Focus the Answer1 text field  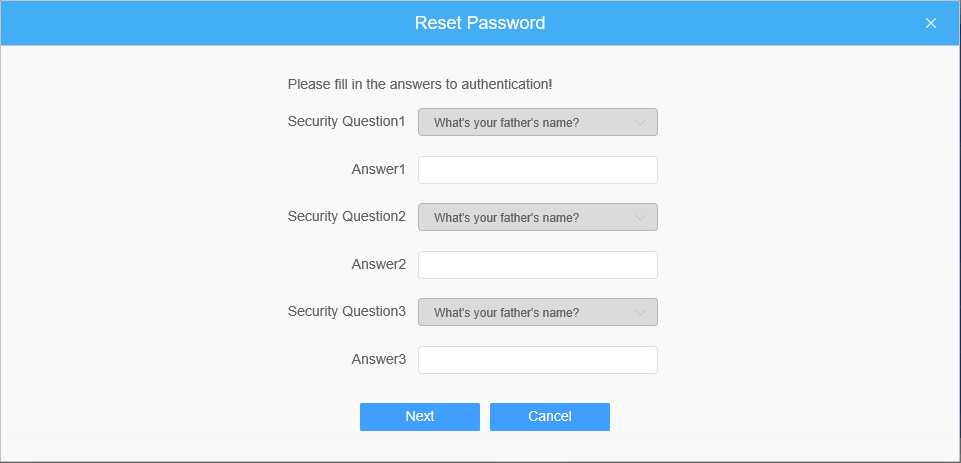[x=537, y=170]
